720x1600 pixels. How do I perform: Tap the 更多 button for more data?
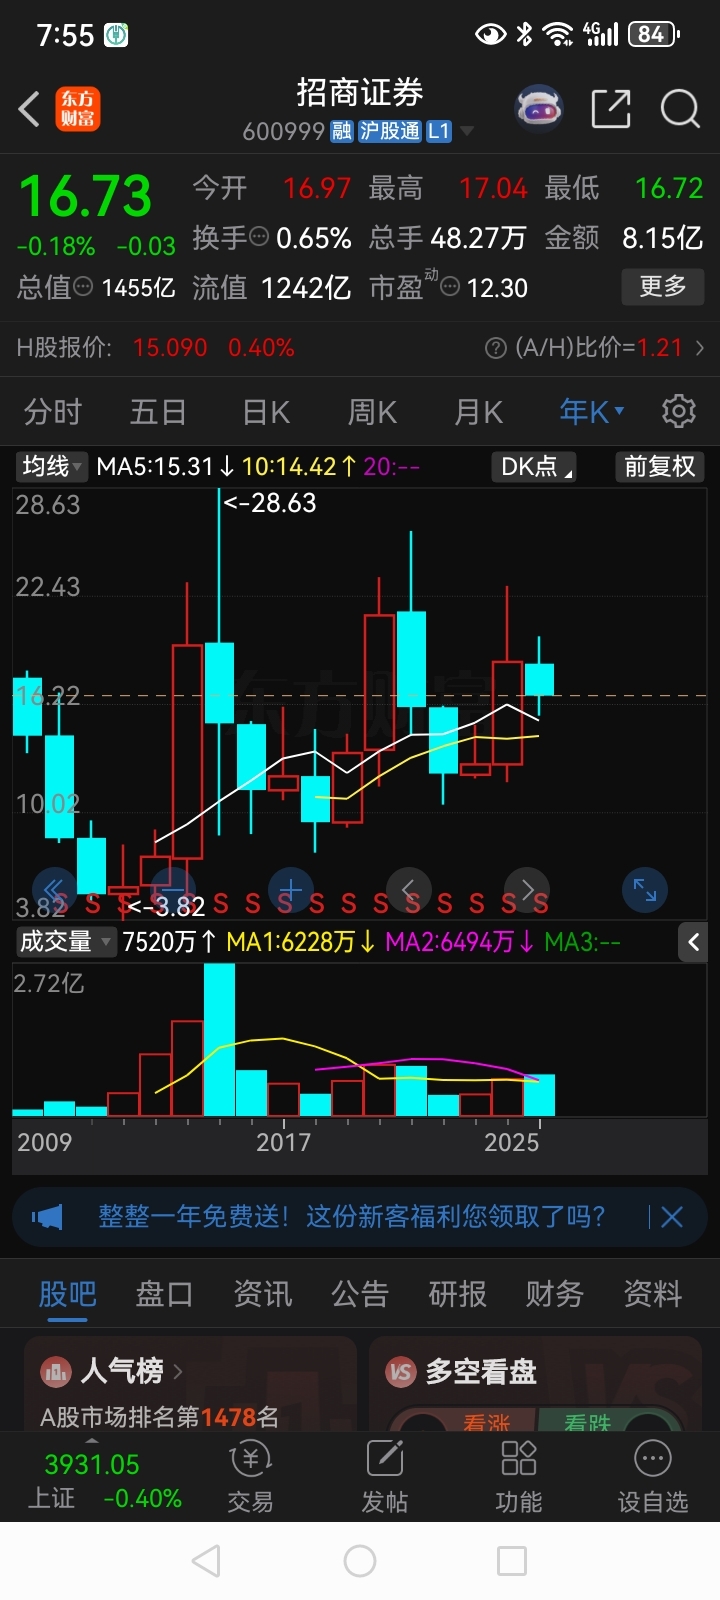click(x=663, y=287)
